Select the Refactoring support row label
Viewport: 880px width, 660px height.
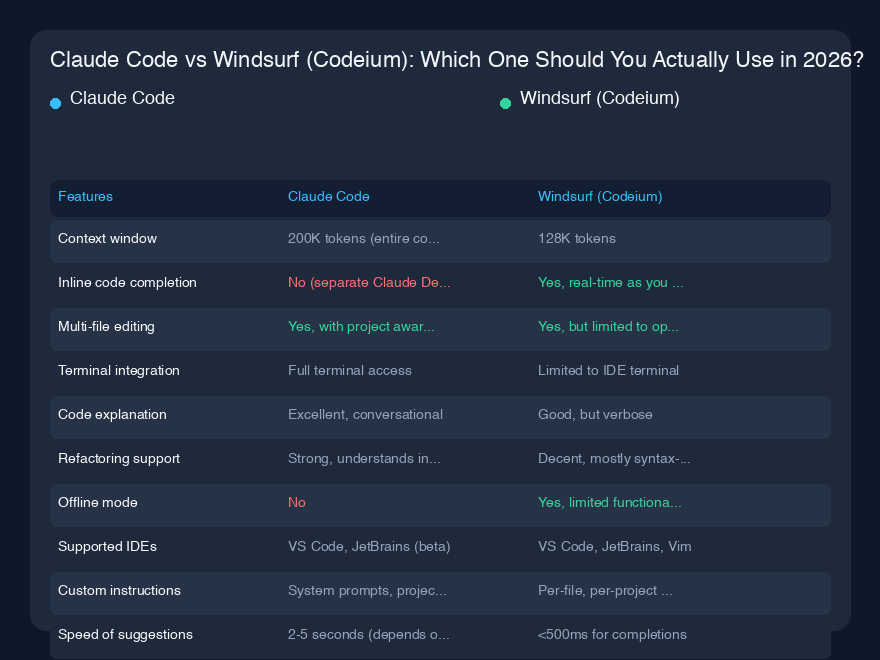coord(119,459)
